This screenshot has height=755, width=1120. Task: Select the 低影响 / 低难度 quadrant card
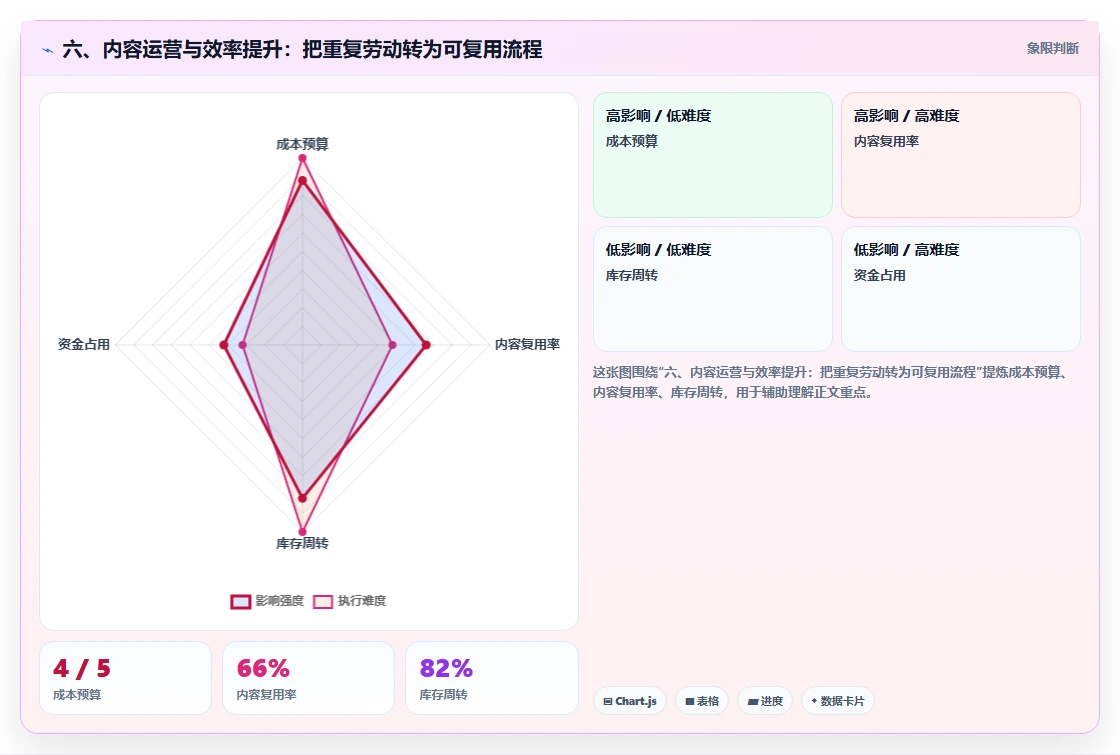coord(713,289)
